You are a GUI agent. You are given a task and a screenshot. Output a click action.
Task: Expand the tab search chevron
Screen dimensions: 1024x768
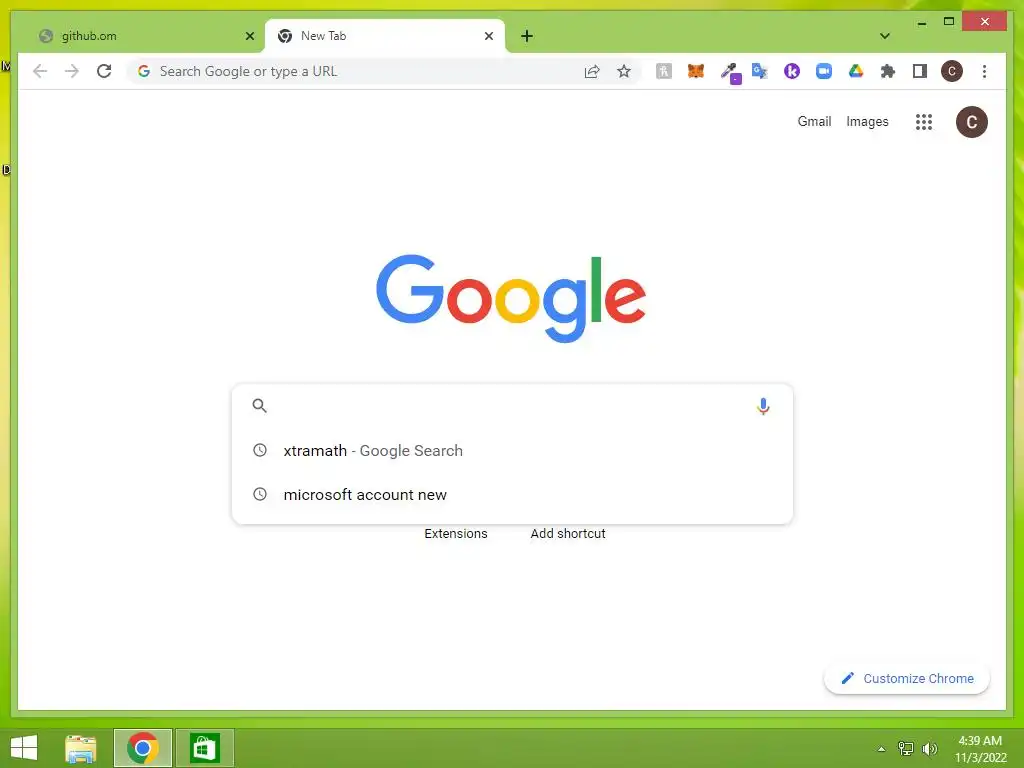point(885,36)
